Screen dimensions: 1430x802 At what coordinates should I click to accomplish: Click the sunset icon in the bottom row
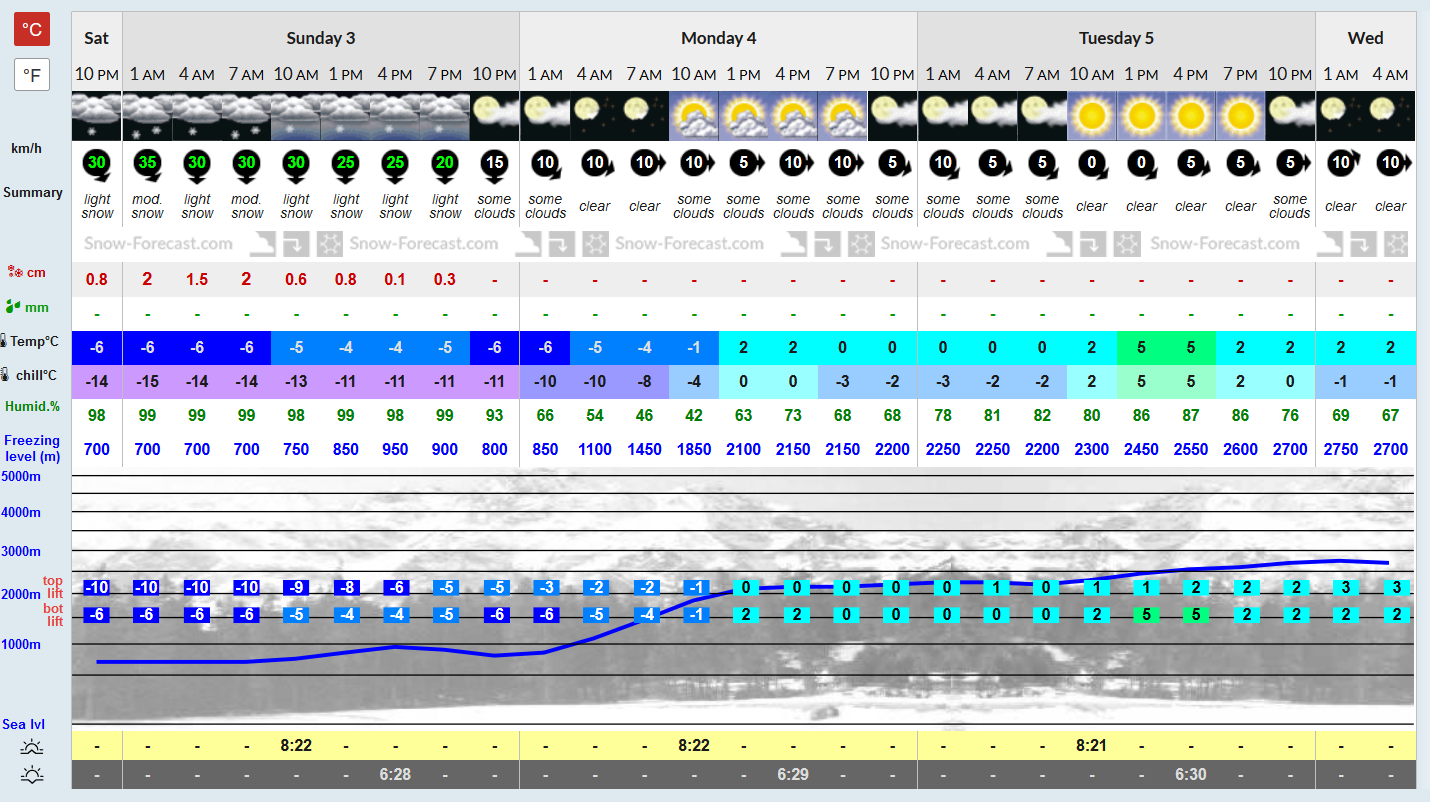click(32, 774)
